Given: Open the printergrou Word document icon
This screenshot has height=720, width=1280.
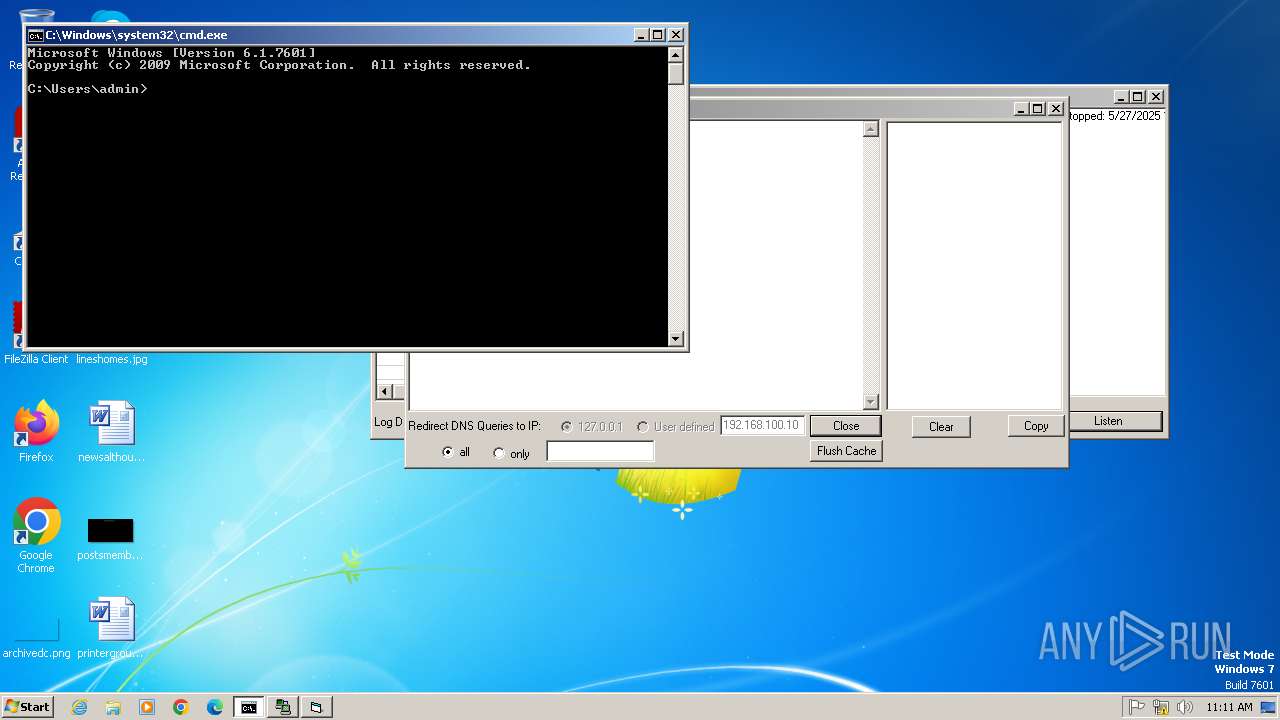Looking at the screenshot, I should pyautogui.click(x=111, y=628).
